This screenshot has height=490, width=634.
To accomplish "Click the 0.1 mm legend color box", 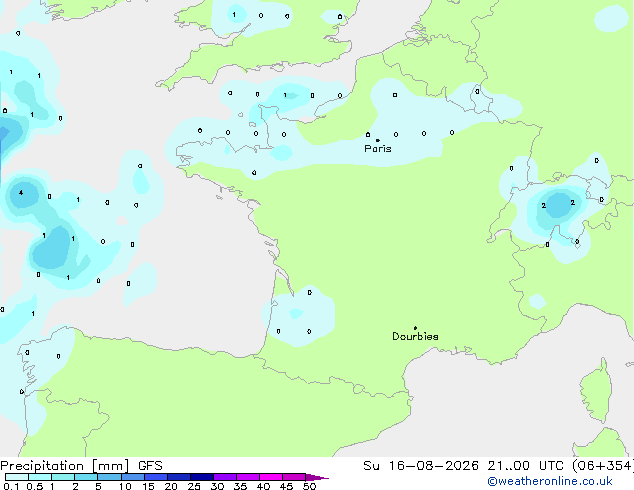I will [x=17, y=477].
